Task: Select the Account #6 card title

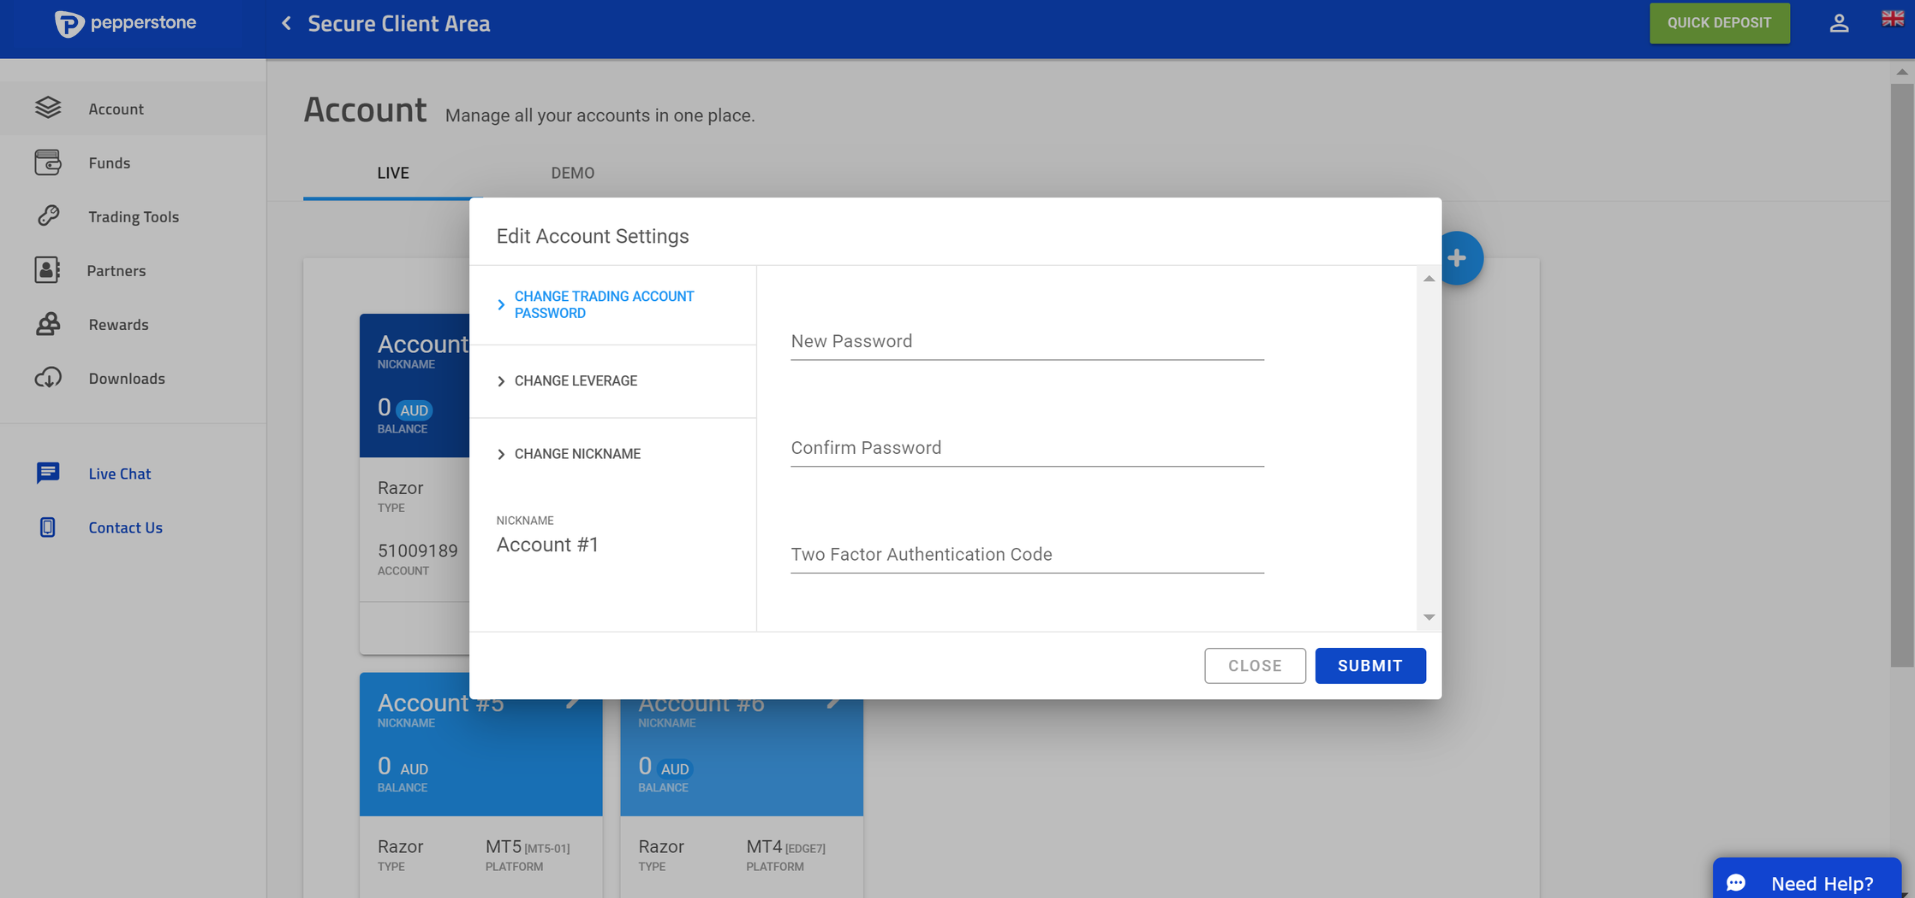Action: [x=701, y=703]
